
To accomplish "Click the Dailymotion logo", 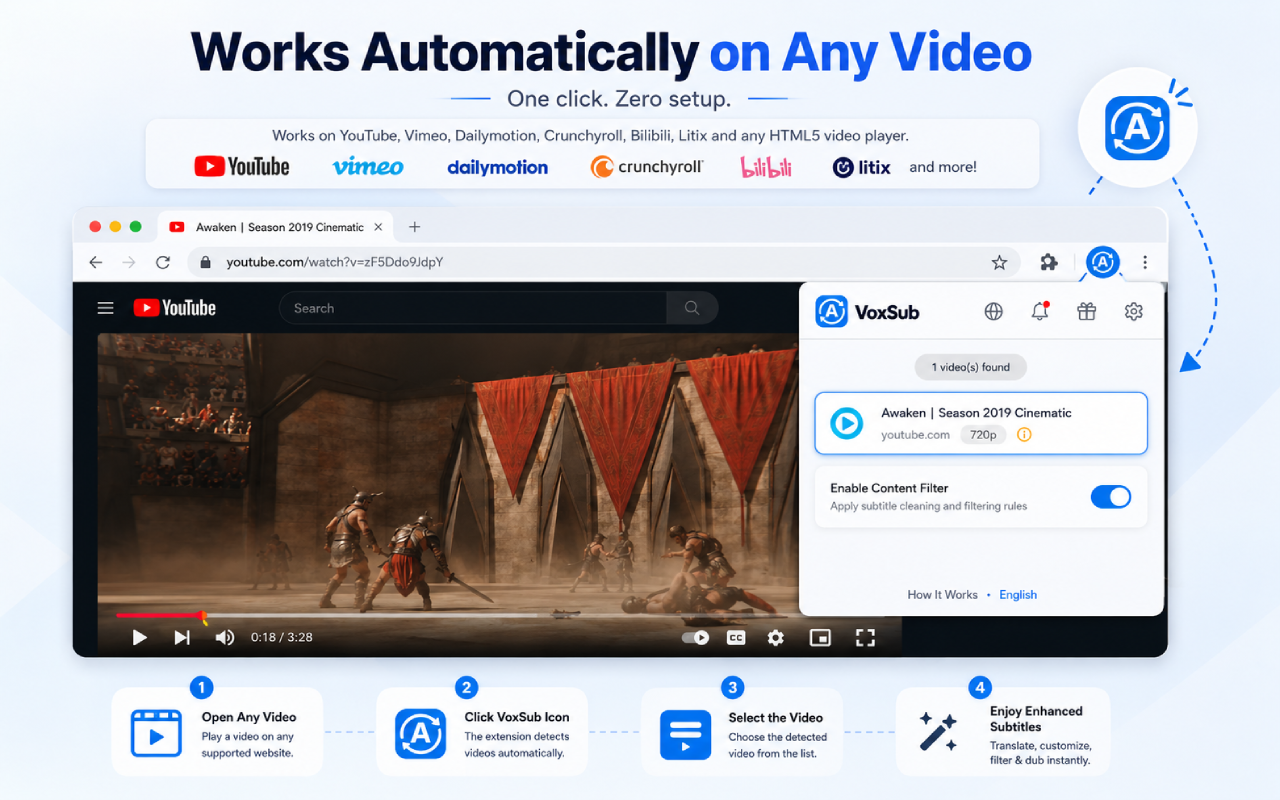I will click(497, 168).
